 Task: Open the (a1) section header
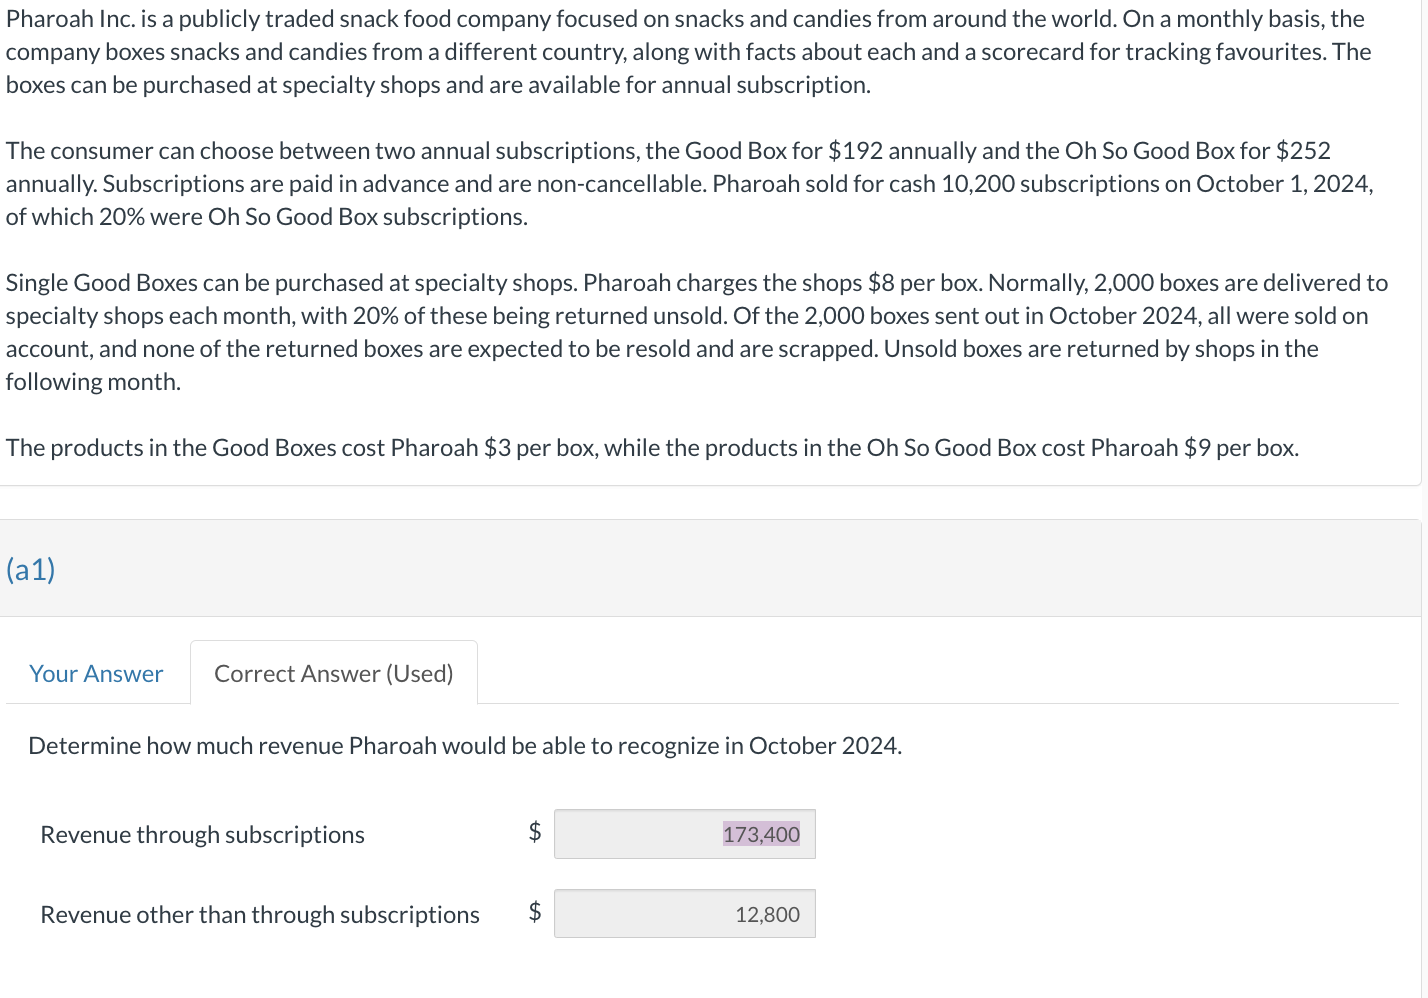click(x=30, y=569)
